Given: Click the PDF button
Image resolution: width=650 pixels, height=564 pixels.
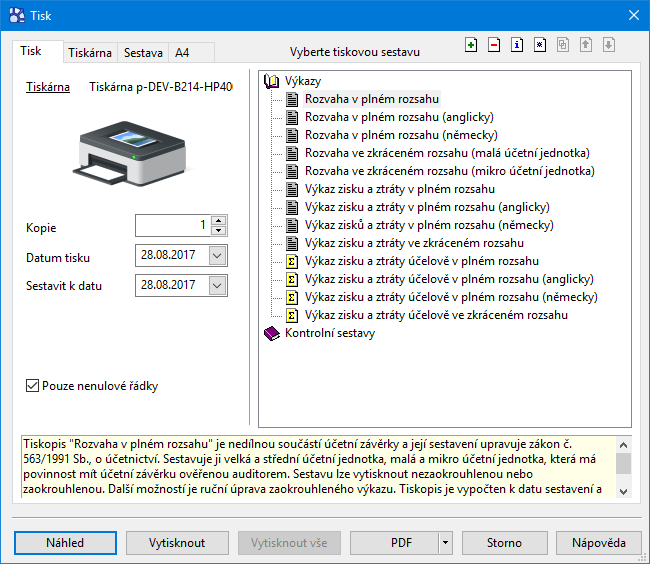Looking at the screenshot, I should [x=394, y=542].
